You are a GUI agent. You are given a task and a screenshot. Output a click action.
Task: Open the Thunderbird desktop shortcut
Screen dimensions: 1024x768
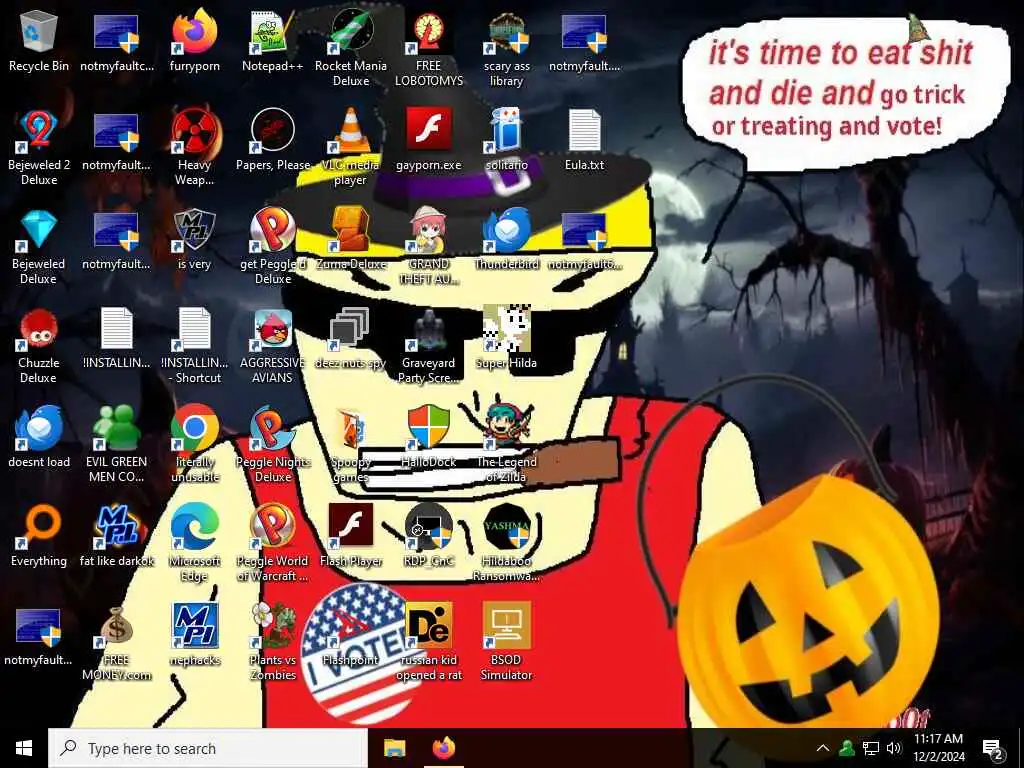(506, 231)
